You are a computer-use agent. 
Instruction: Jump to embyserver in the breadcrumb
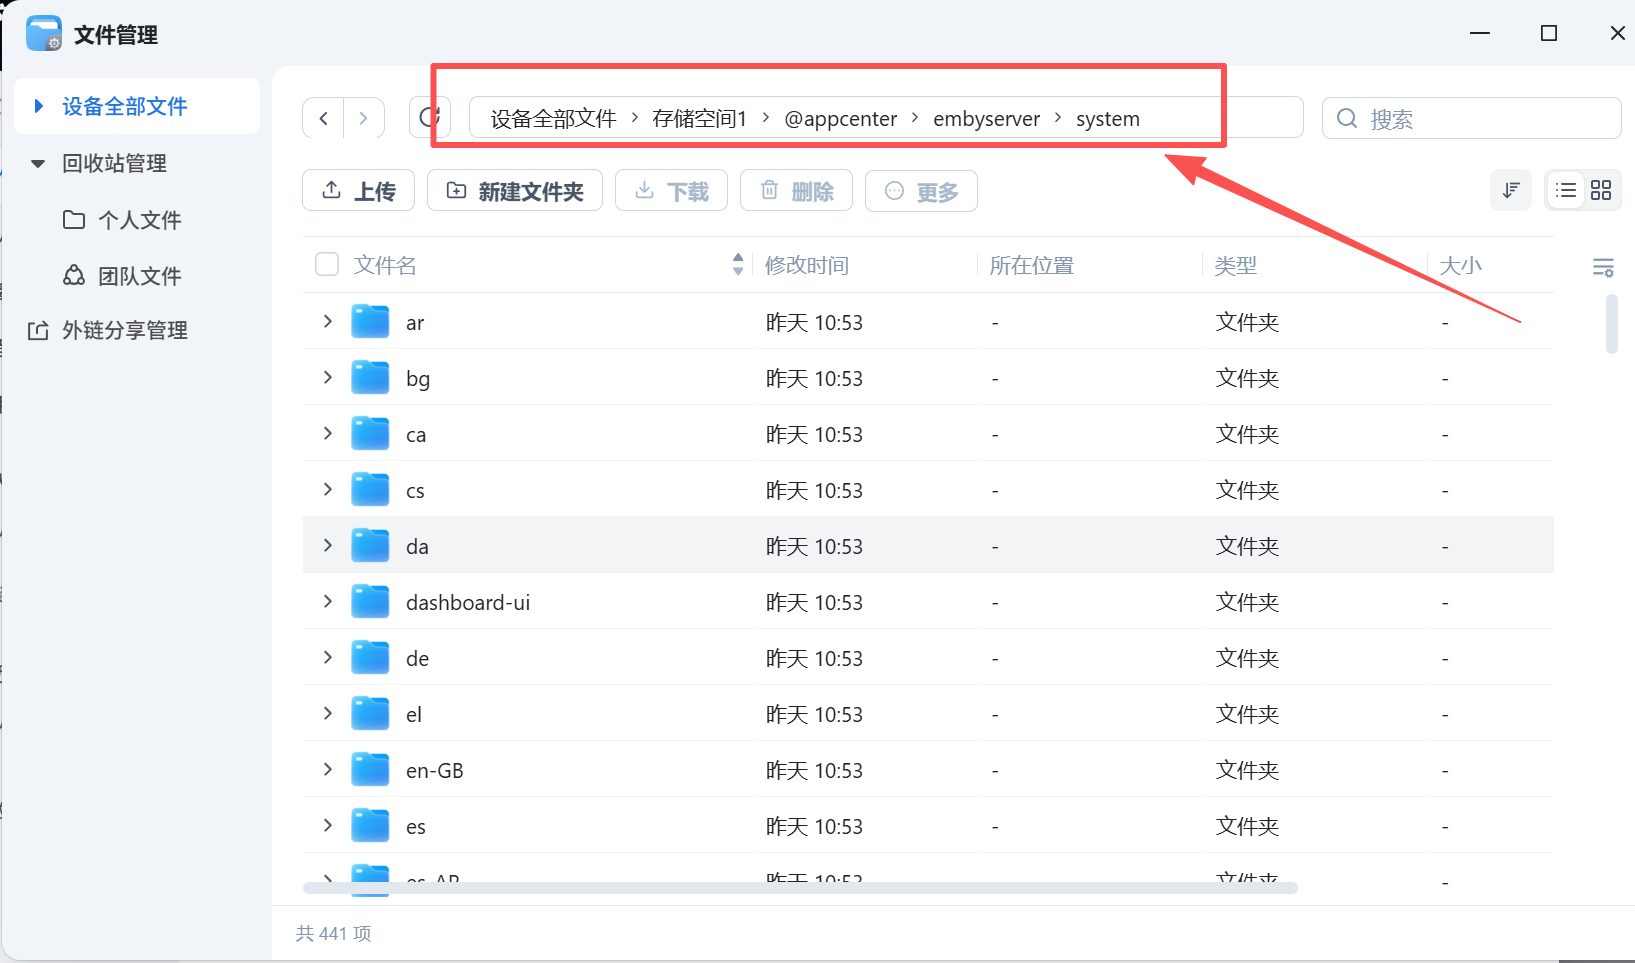point(986,119)
